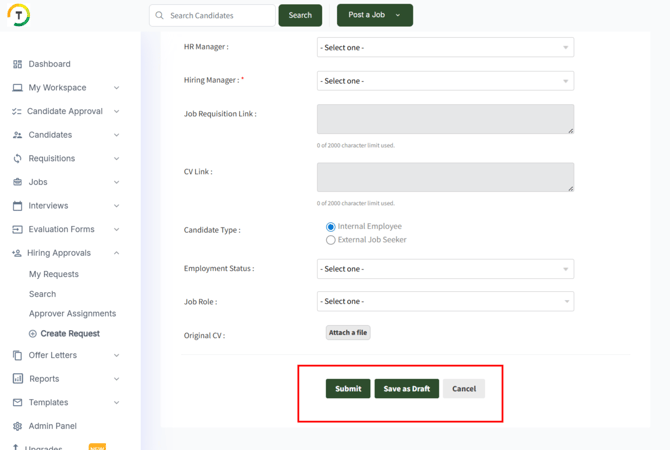Click the Templates envelope icon
This screenshot has width=670, height=450.
click(17, 403)
